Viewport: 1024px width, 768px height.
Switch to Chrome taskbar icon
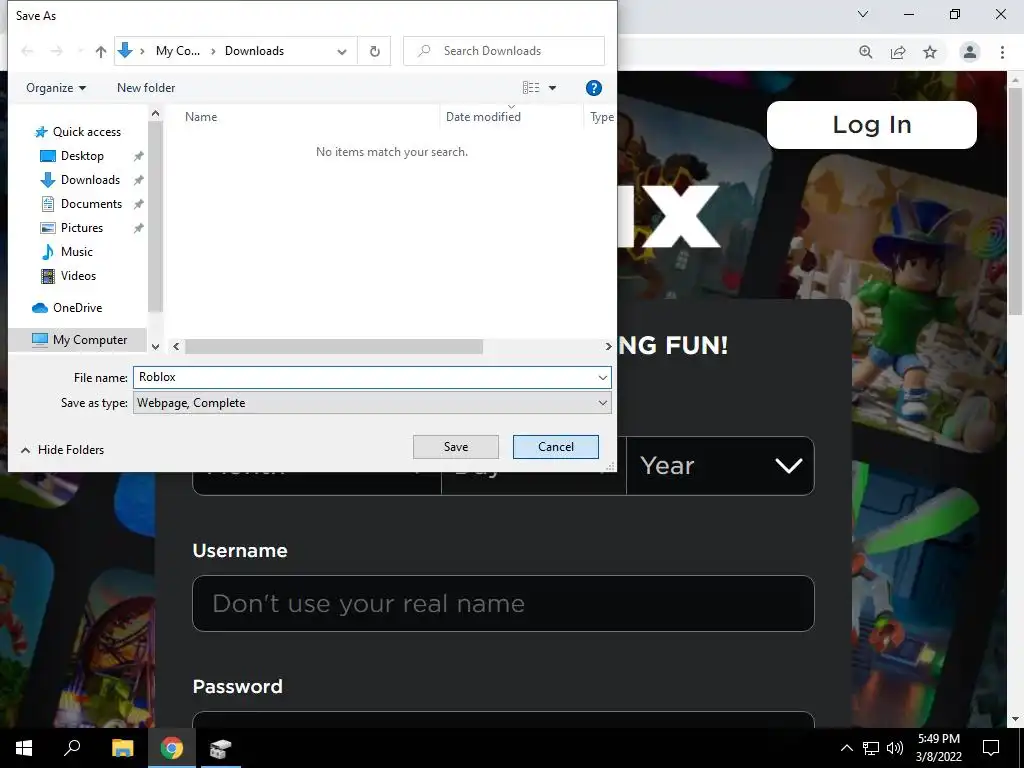[x=171, y=748]
